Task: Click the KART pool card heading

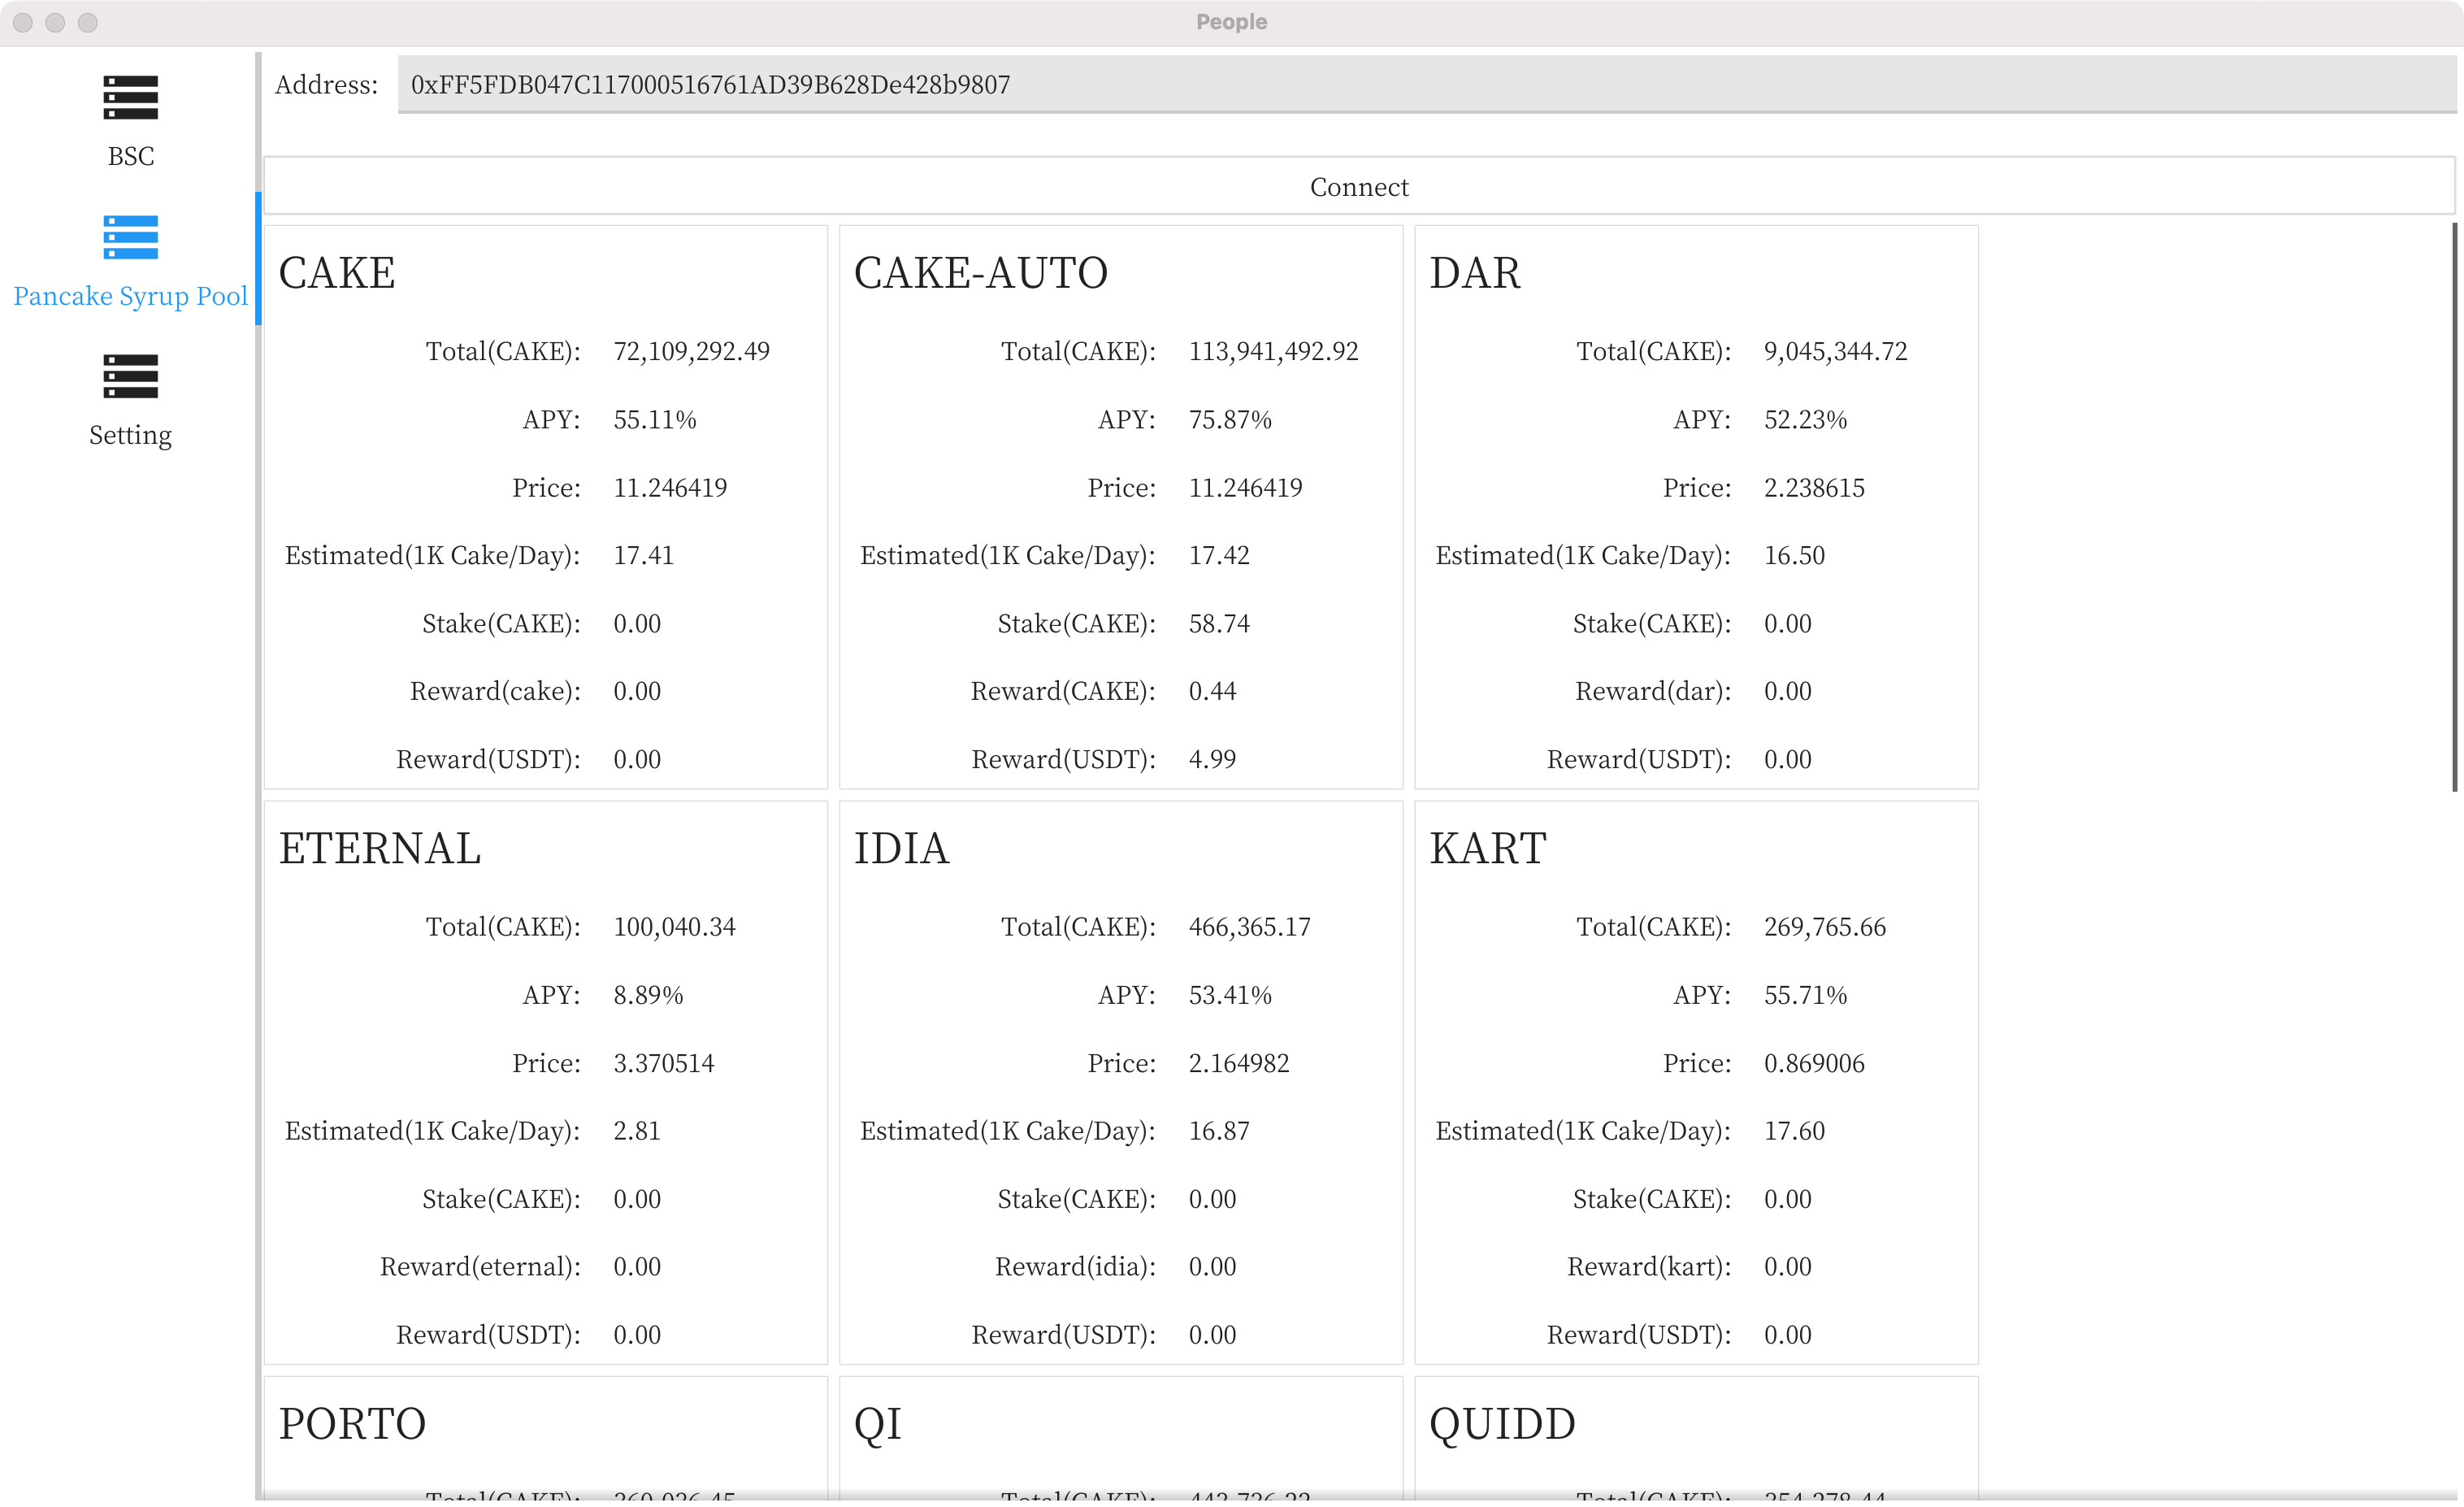Action: 1487,848
